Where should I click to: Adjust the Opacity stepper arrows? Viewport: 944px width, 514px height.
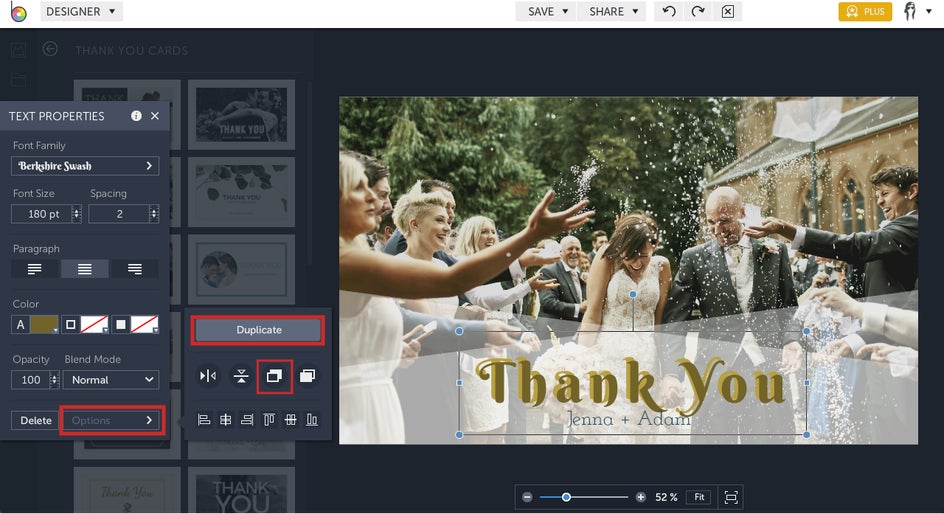[55, 380]
